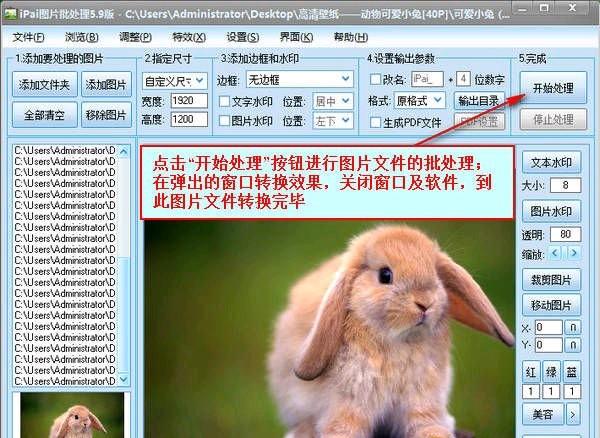Click the arrow button beside 美容
Screen dimensions: 600x438
[x=573, y=414]
